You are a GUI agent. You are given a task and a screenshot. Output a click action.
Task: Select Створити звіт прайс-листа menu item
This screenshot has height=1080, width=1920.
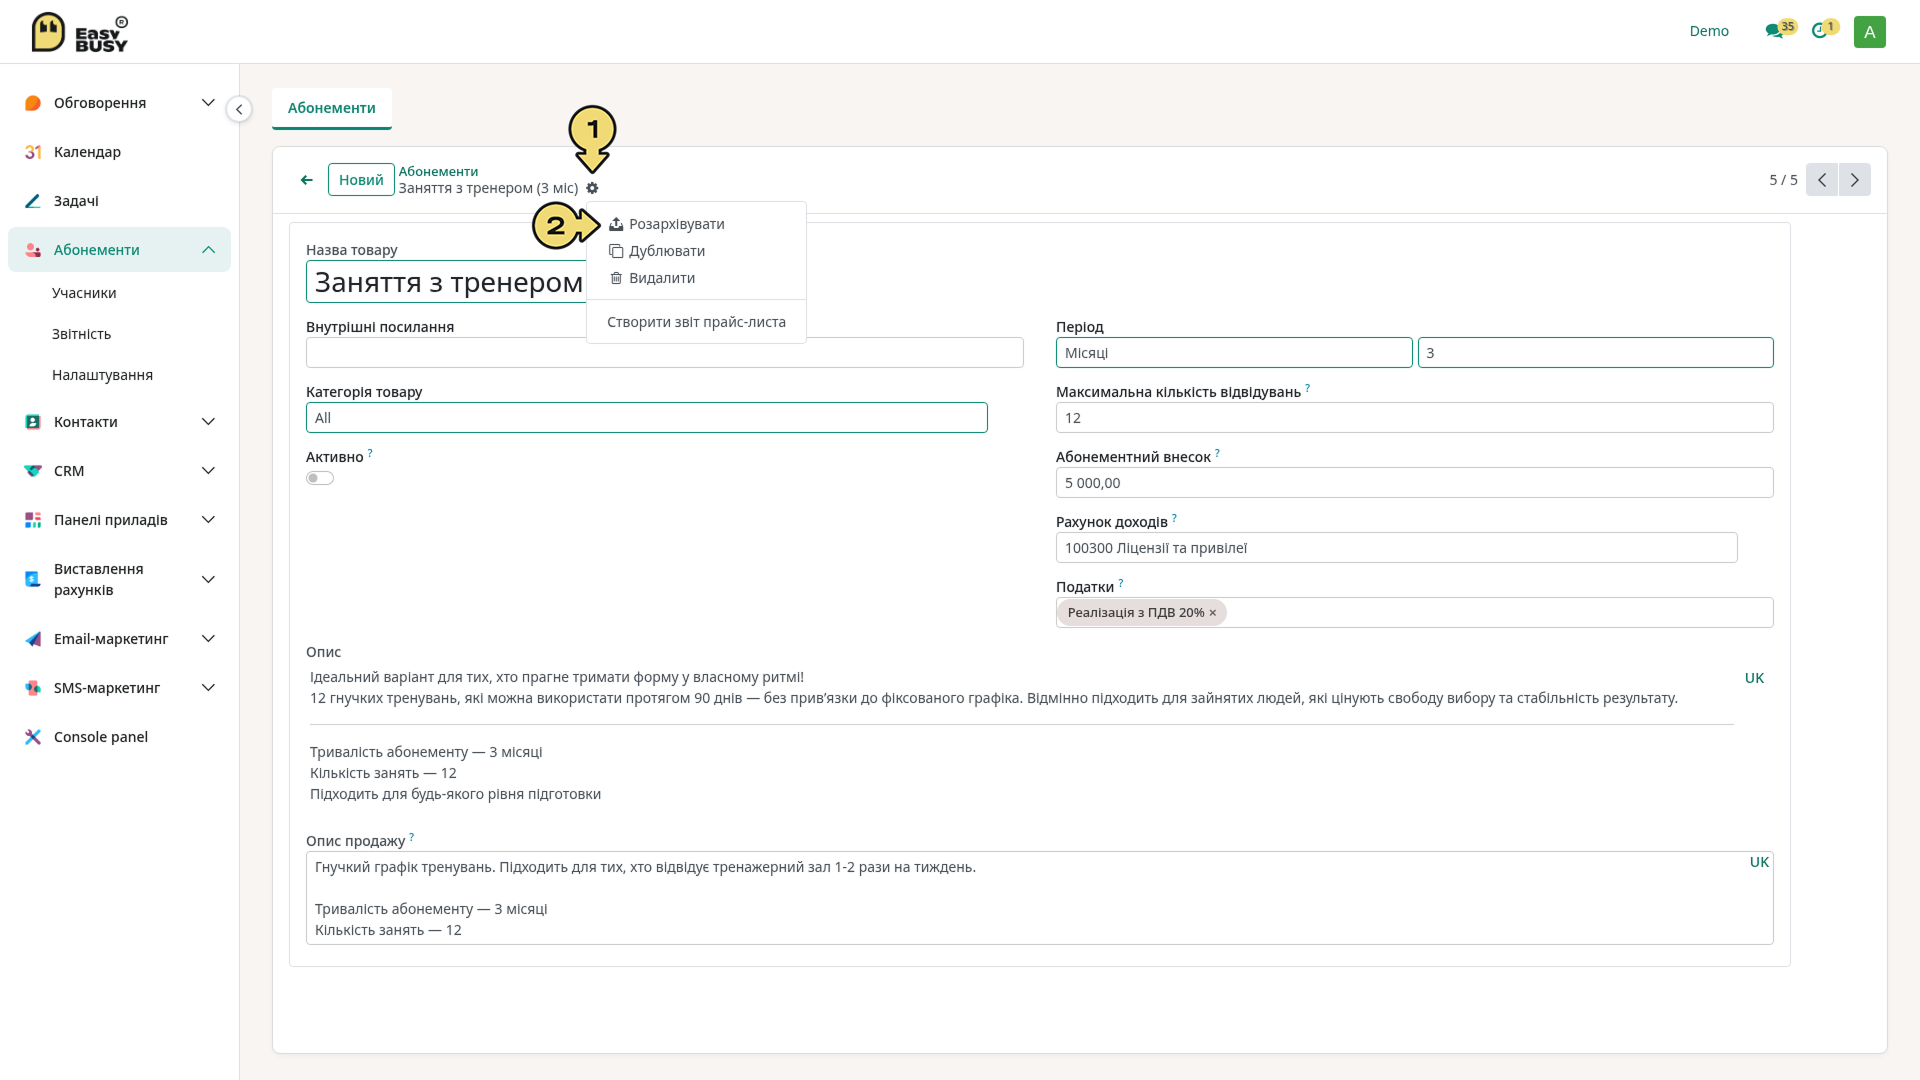696,322
